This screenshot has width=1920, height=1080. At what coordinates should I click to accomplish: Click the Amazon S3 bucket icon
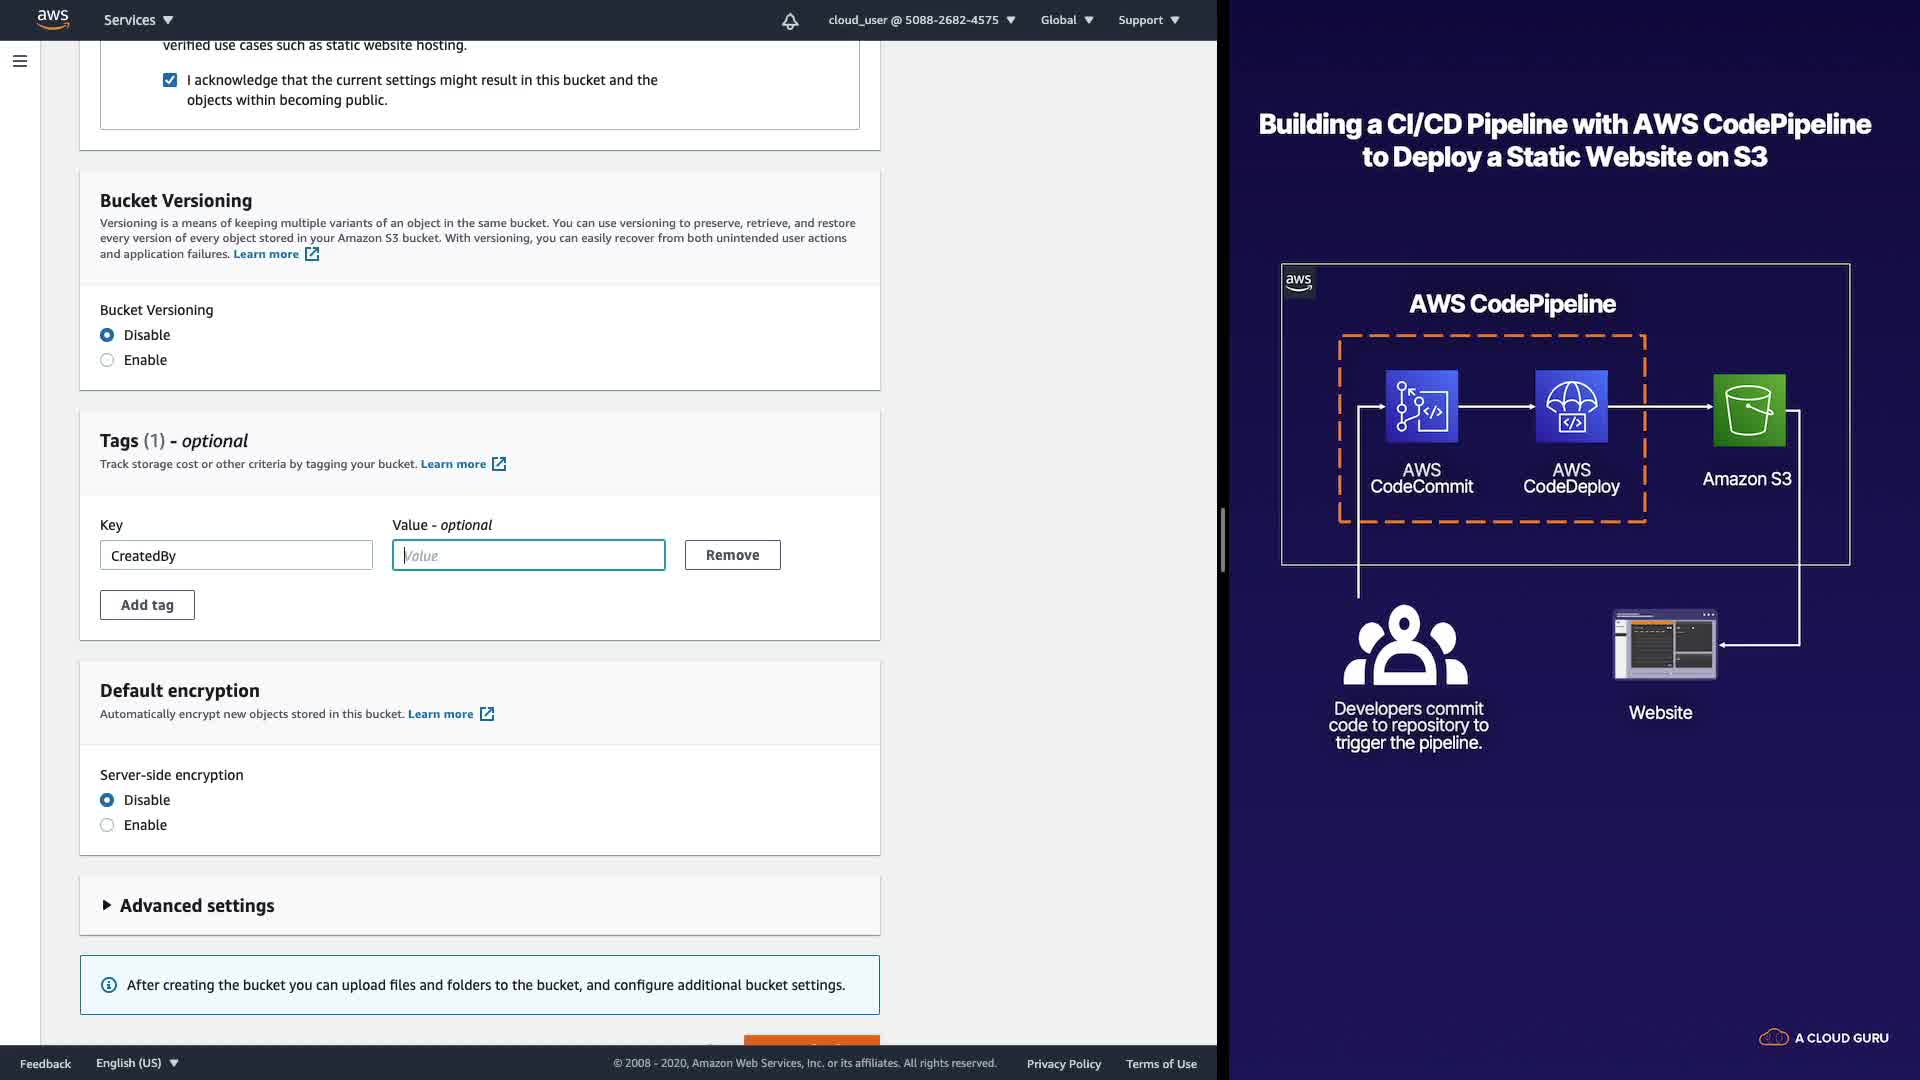(x=1748, y=410)
